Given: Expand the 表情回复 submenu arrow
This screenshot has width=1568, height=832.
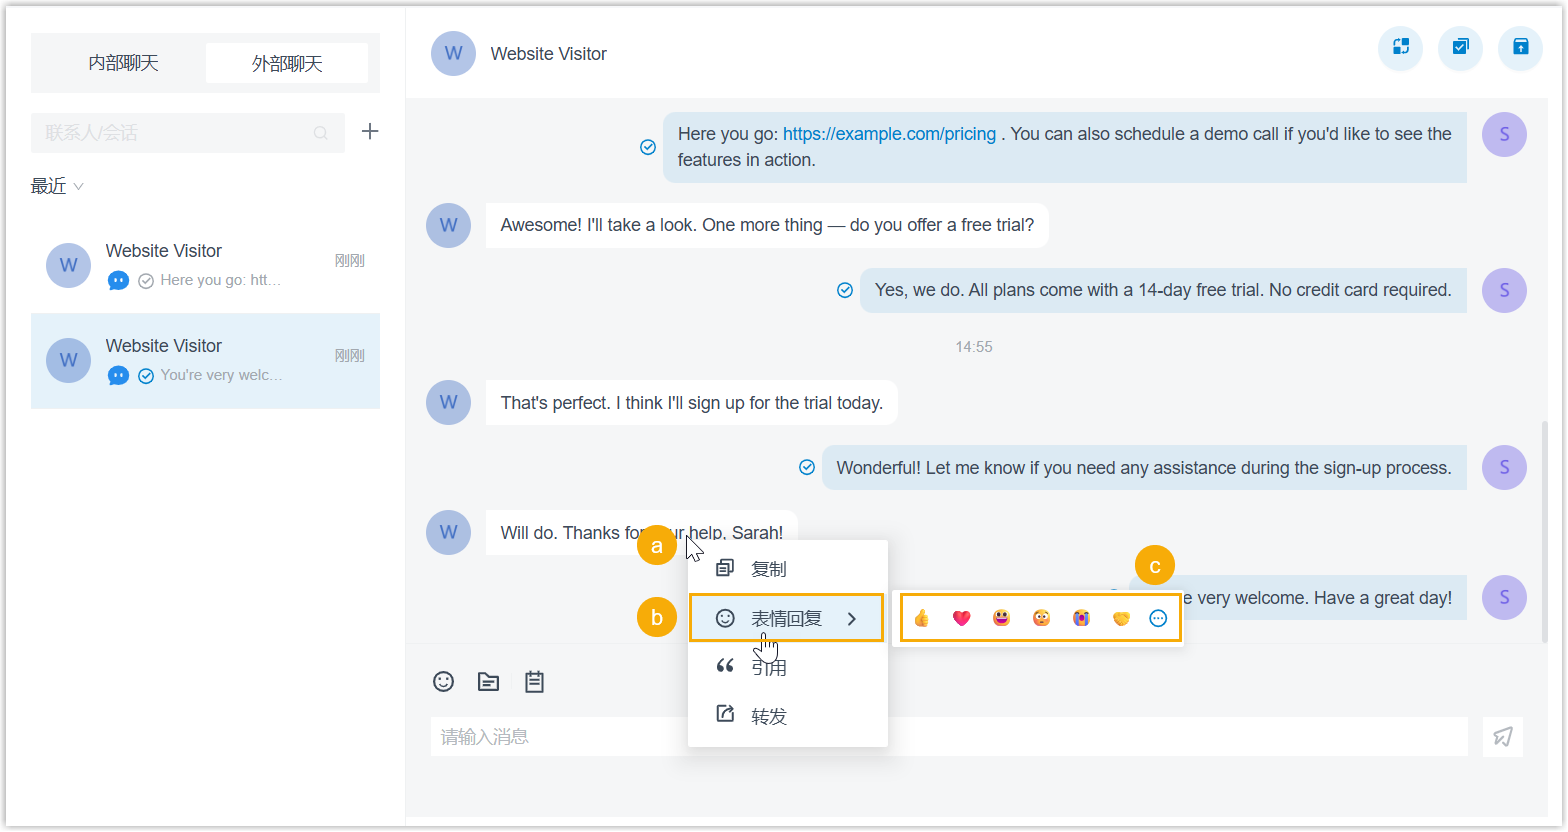Looking at the screenshot, I should coord(852,619).
